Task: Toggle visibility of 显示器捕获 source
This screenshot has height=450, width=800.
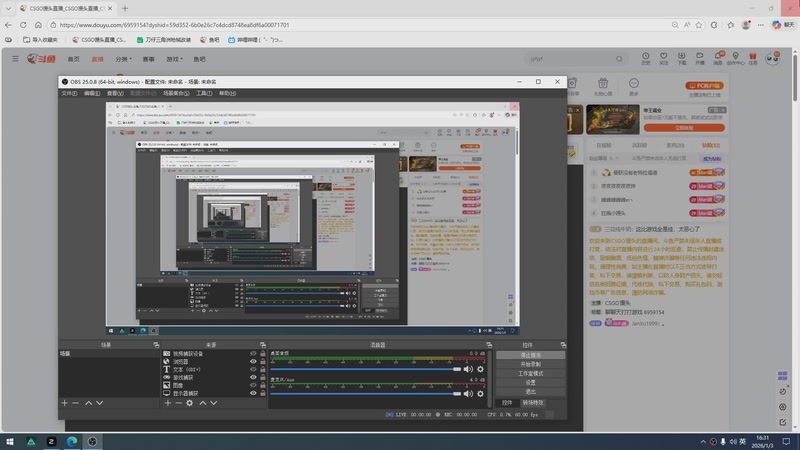Action: (x=253, y=393)
